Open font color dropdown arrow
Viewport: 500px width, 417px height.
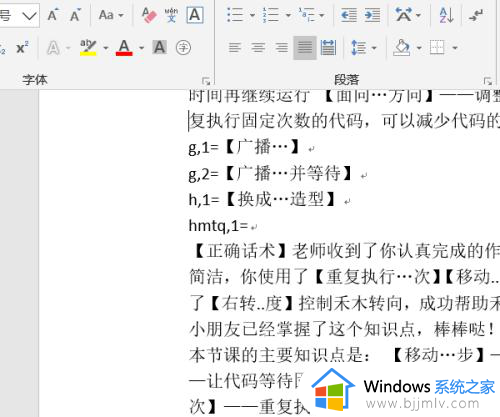[x=142, y=48]
